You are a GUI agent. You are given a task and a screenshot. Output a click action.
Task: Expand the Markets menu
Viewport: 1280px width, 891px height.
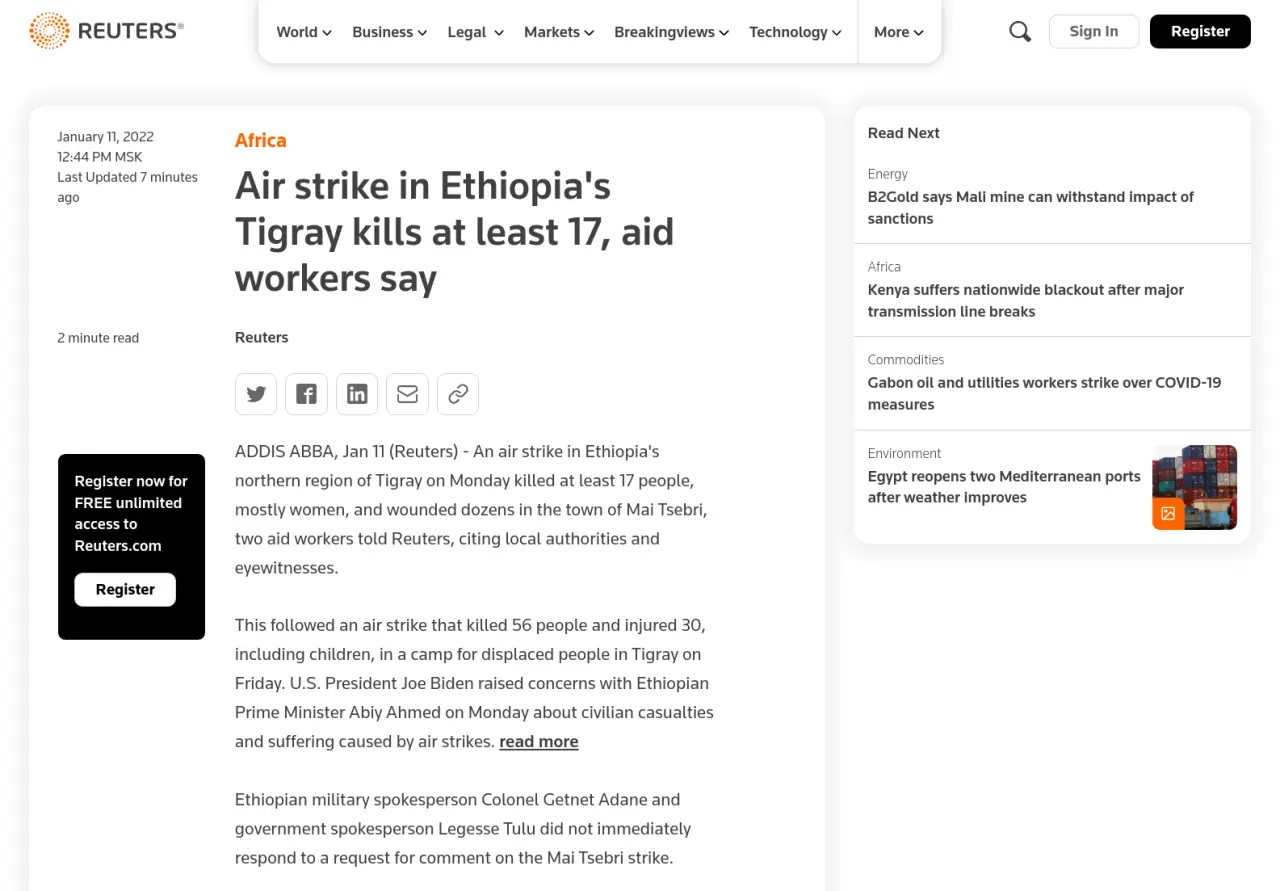(559, 32)
